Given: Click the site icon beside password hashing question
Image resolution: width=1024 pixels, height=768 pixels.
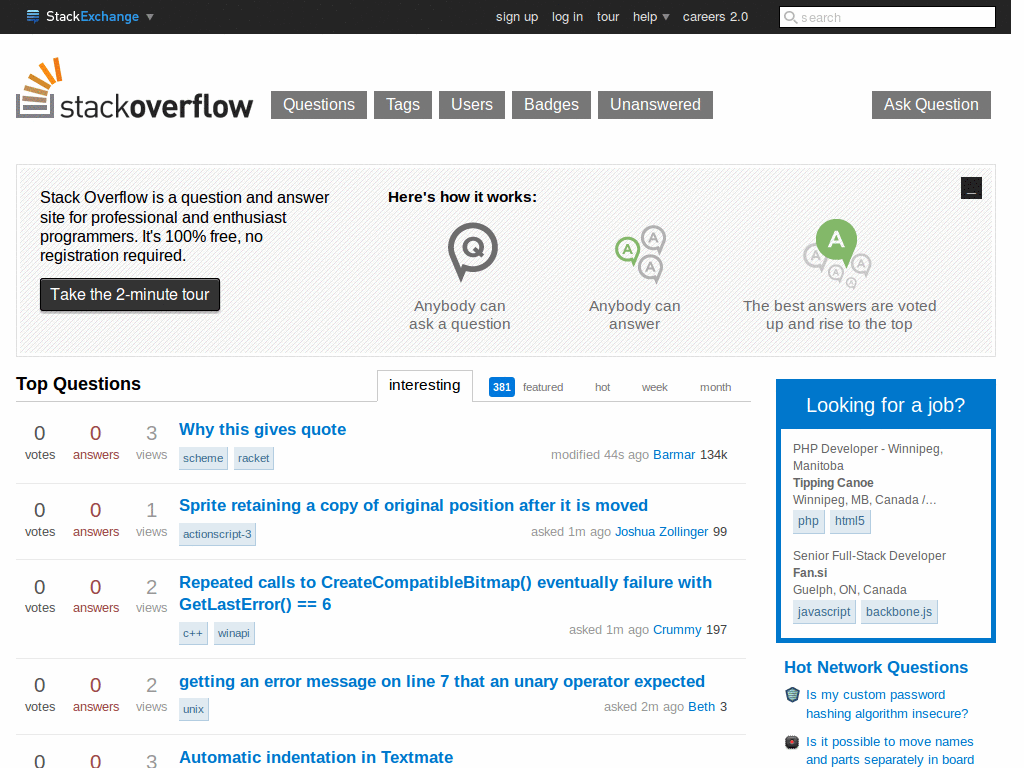Looking at the screenshot, I should pyautogui.click(x=791, y=694).
